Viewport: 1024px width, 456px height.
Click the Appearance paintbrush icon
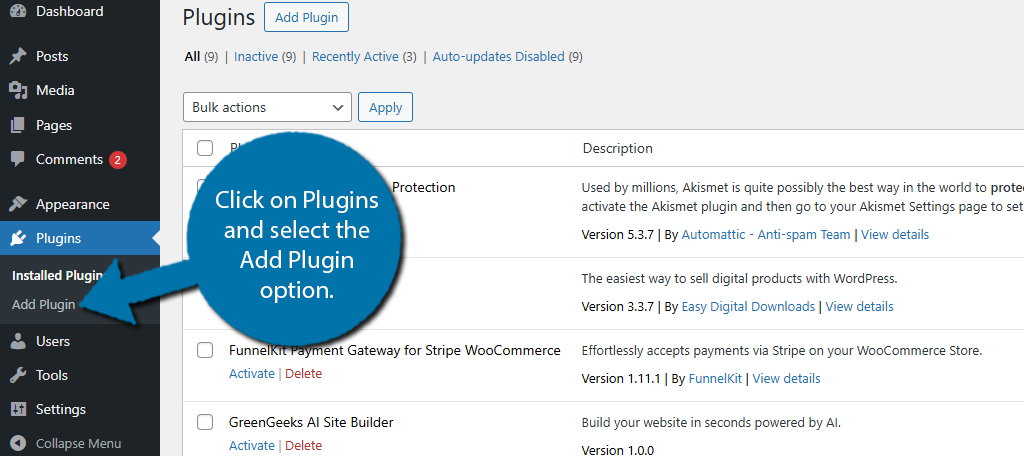18,204
